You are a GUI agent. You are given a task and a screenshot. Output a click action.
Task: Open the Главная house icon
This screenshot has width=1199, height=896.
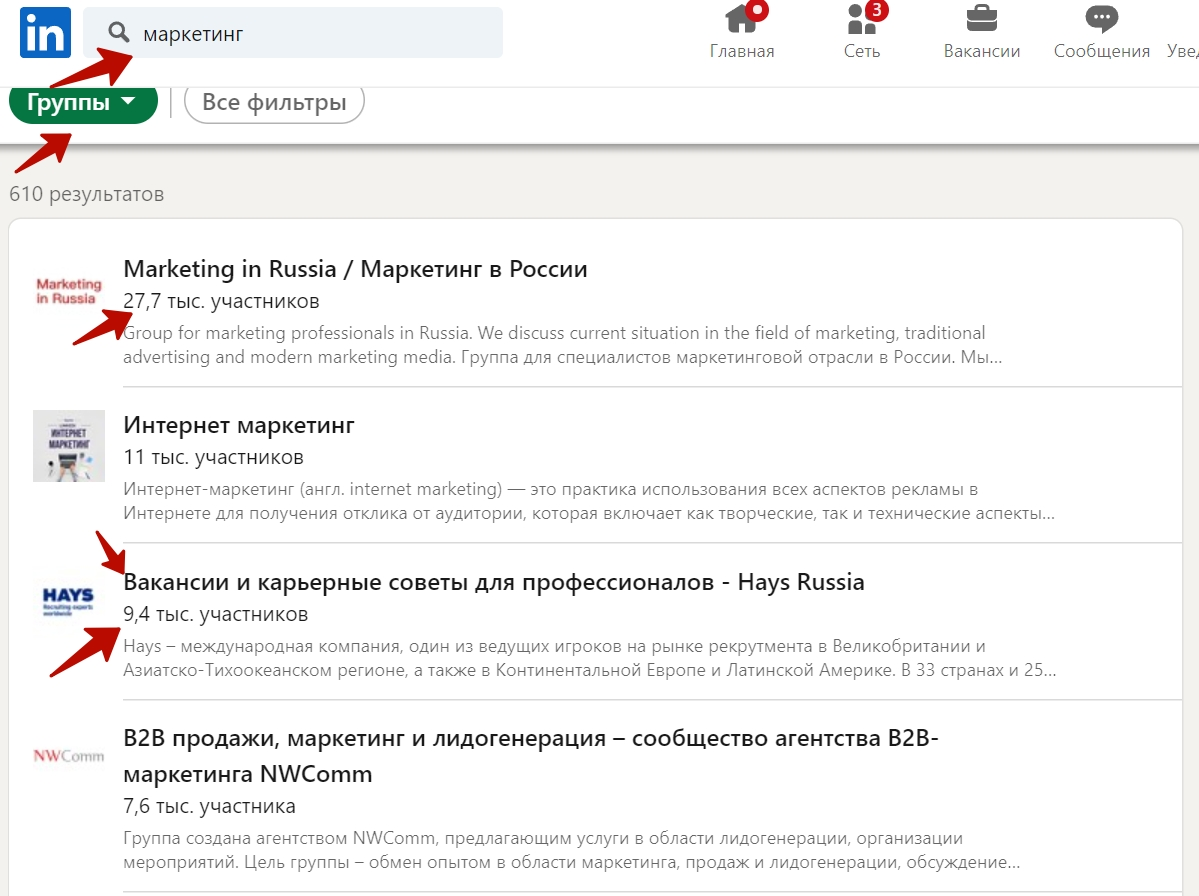coord(742,18)
